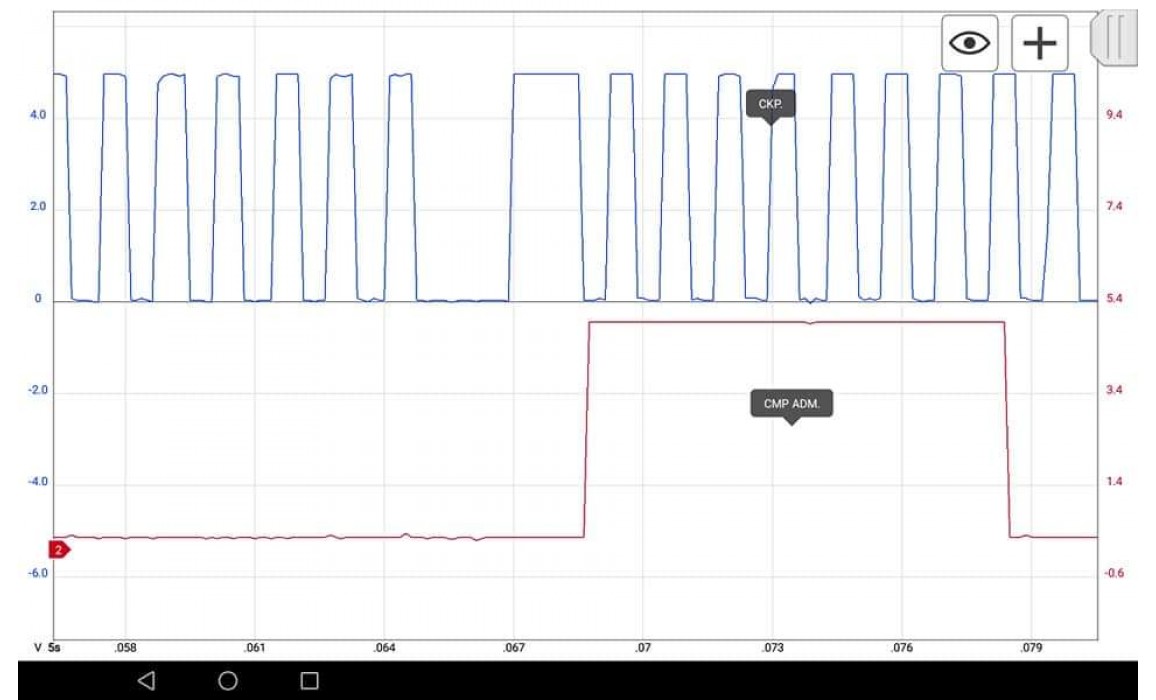The height and width of the screenshot is (700, 1156).
Task: Tap the red channel 2 ground marker
Action: coord(60,549)
